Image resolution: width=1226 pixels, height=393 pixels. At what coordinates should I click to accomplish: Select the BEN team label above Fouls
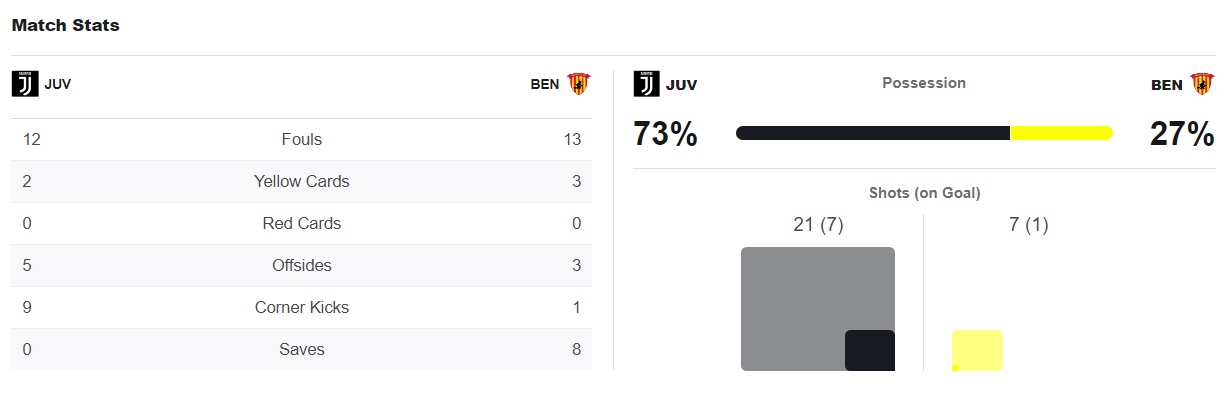pyautogui.click(x=545, y=84)
